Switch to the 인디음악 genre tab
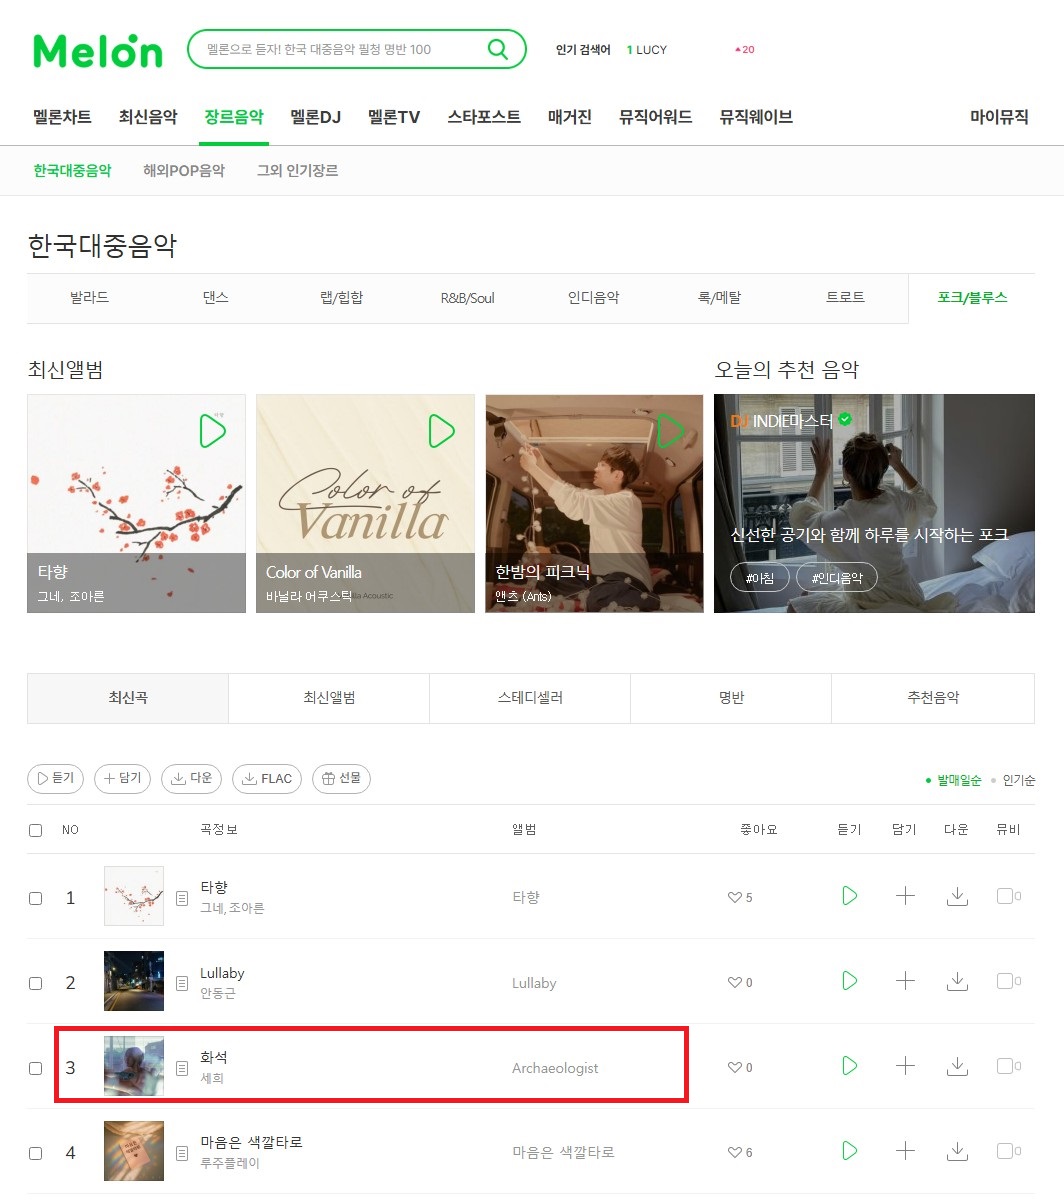Viewport: 1064px width, 1201px height. click(593, 298)
